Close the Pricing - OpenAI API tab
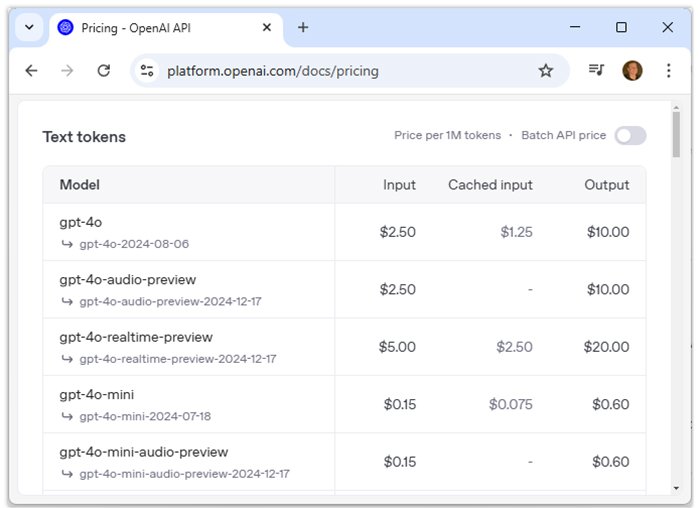Image resolution: width=700 pixels, height=508 pixels. pos(267,28)
